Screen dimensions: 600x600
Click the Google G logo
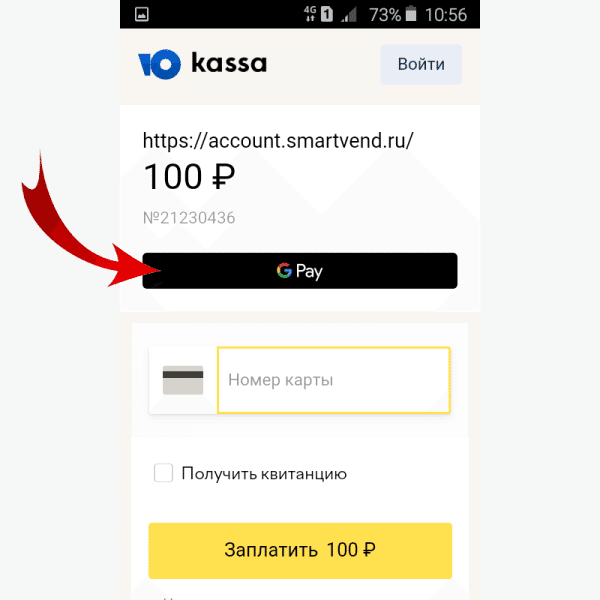pyautogui.click(x=284, y=270)
